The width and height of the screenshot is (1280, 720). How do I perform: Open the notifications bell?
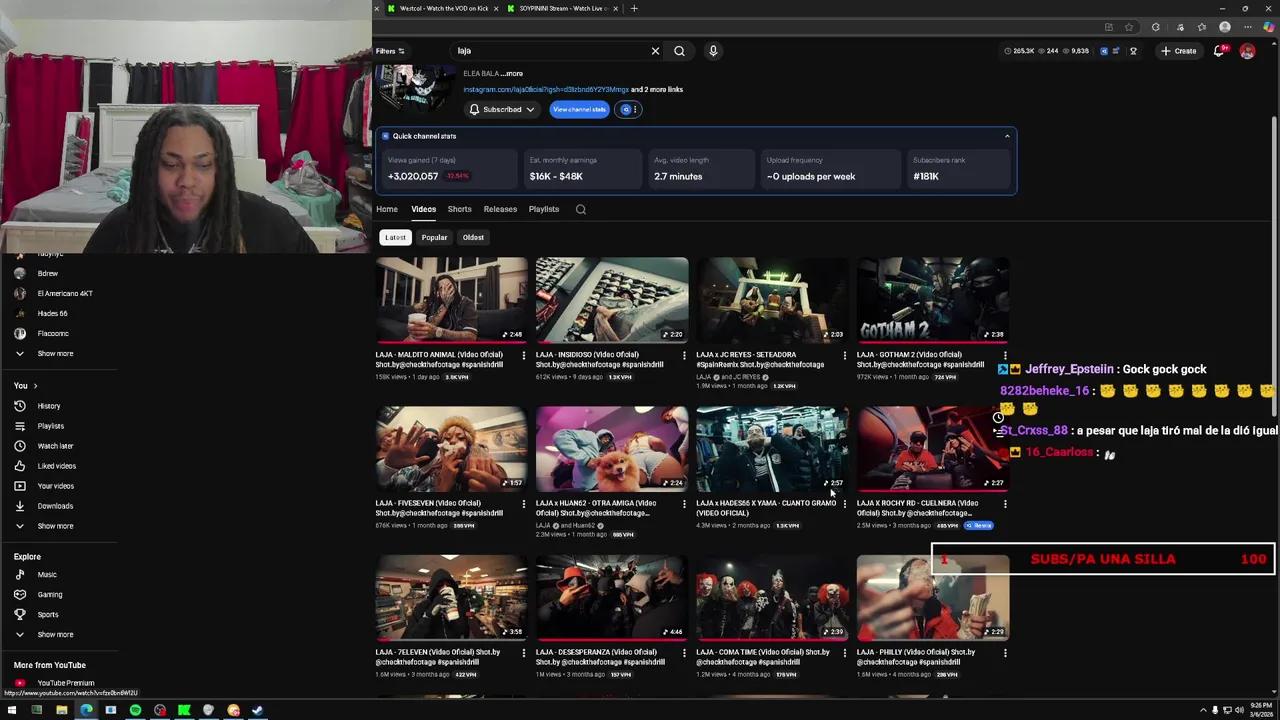[1219, 50]
